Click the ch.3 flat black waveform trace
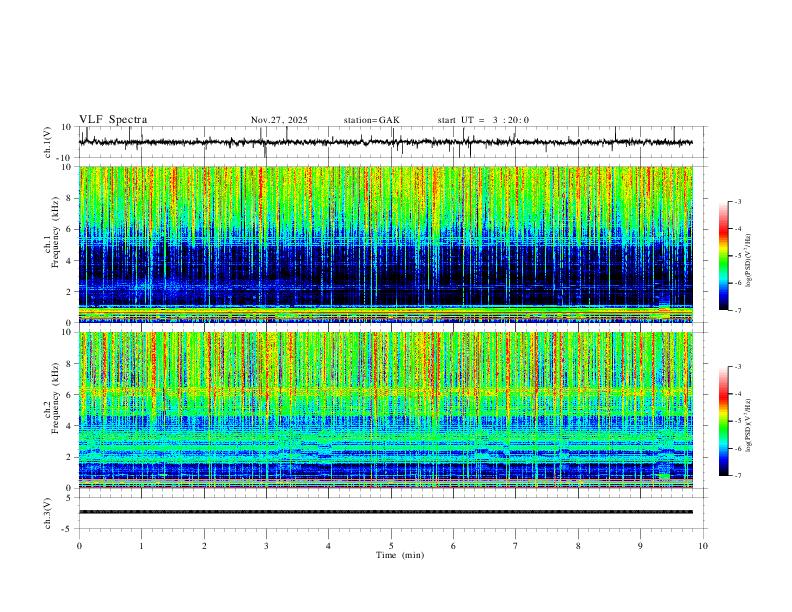The image size is (792, 612). (x=385, y=512)
